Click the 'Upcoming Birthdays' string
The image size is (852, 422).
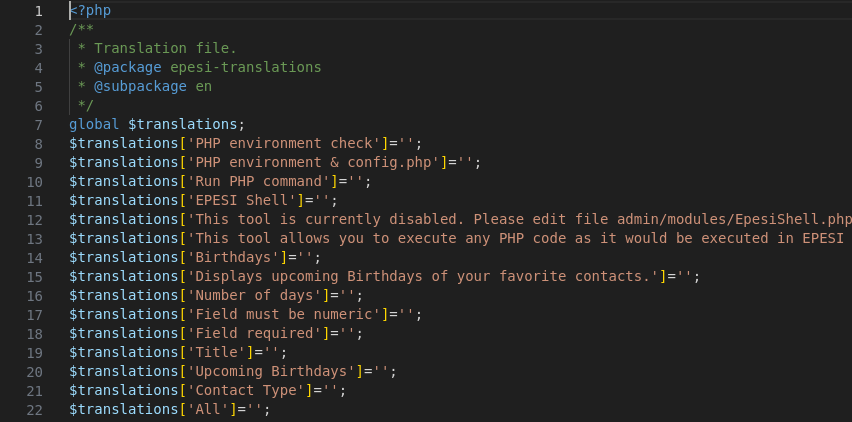pyautogui.click(x=271, y=372)
